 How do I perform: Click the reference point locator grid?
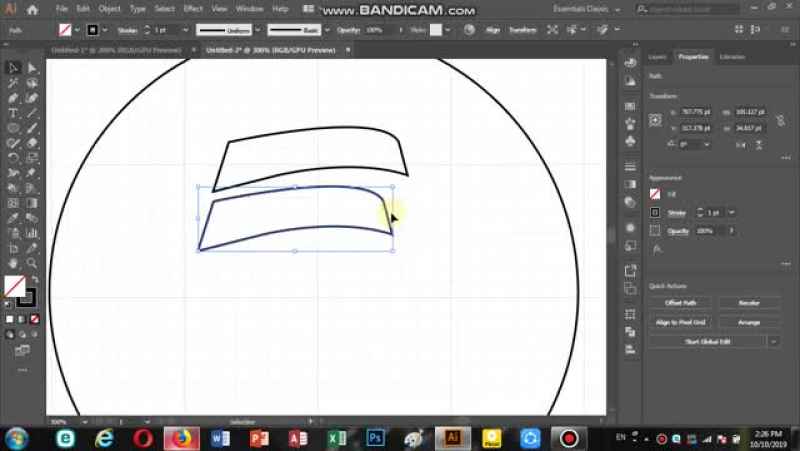coord(656,120)
